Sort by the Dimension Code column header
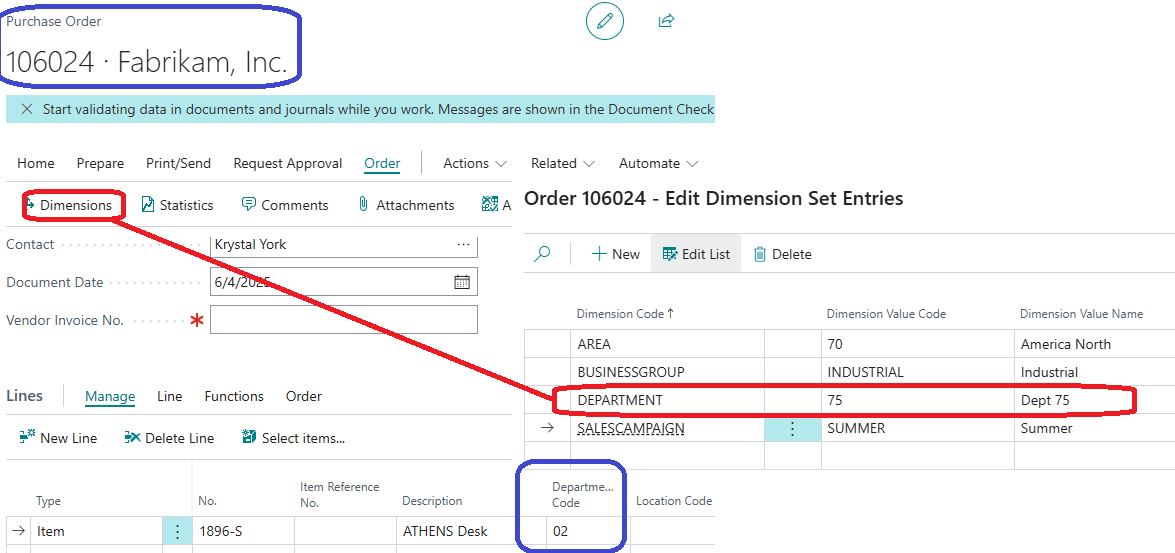This screenshot has height=553, width=1175. [x=626, y=314]
